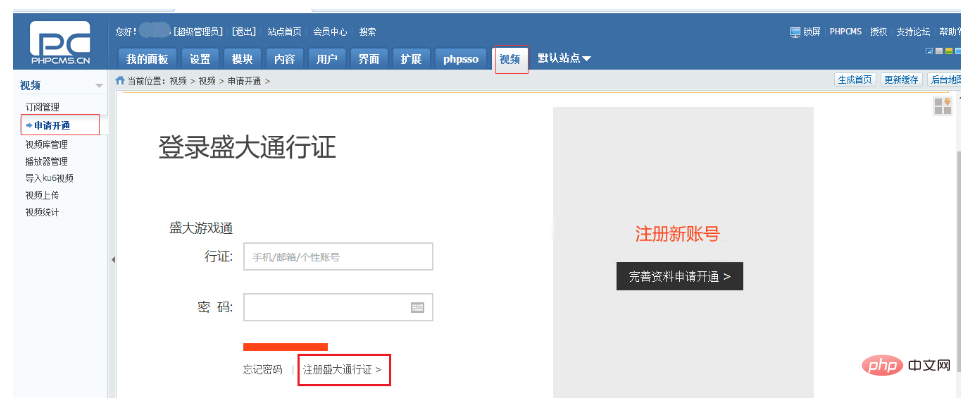The image size is (961, 398).
Task: Select the gray color theme swatch
Action: [939, 52]
